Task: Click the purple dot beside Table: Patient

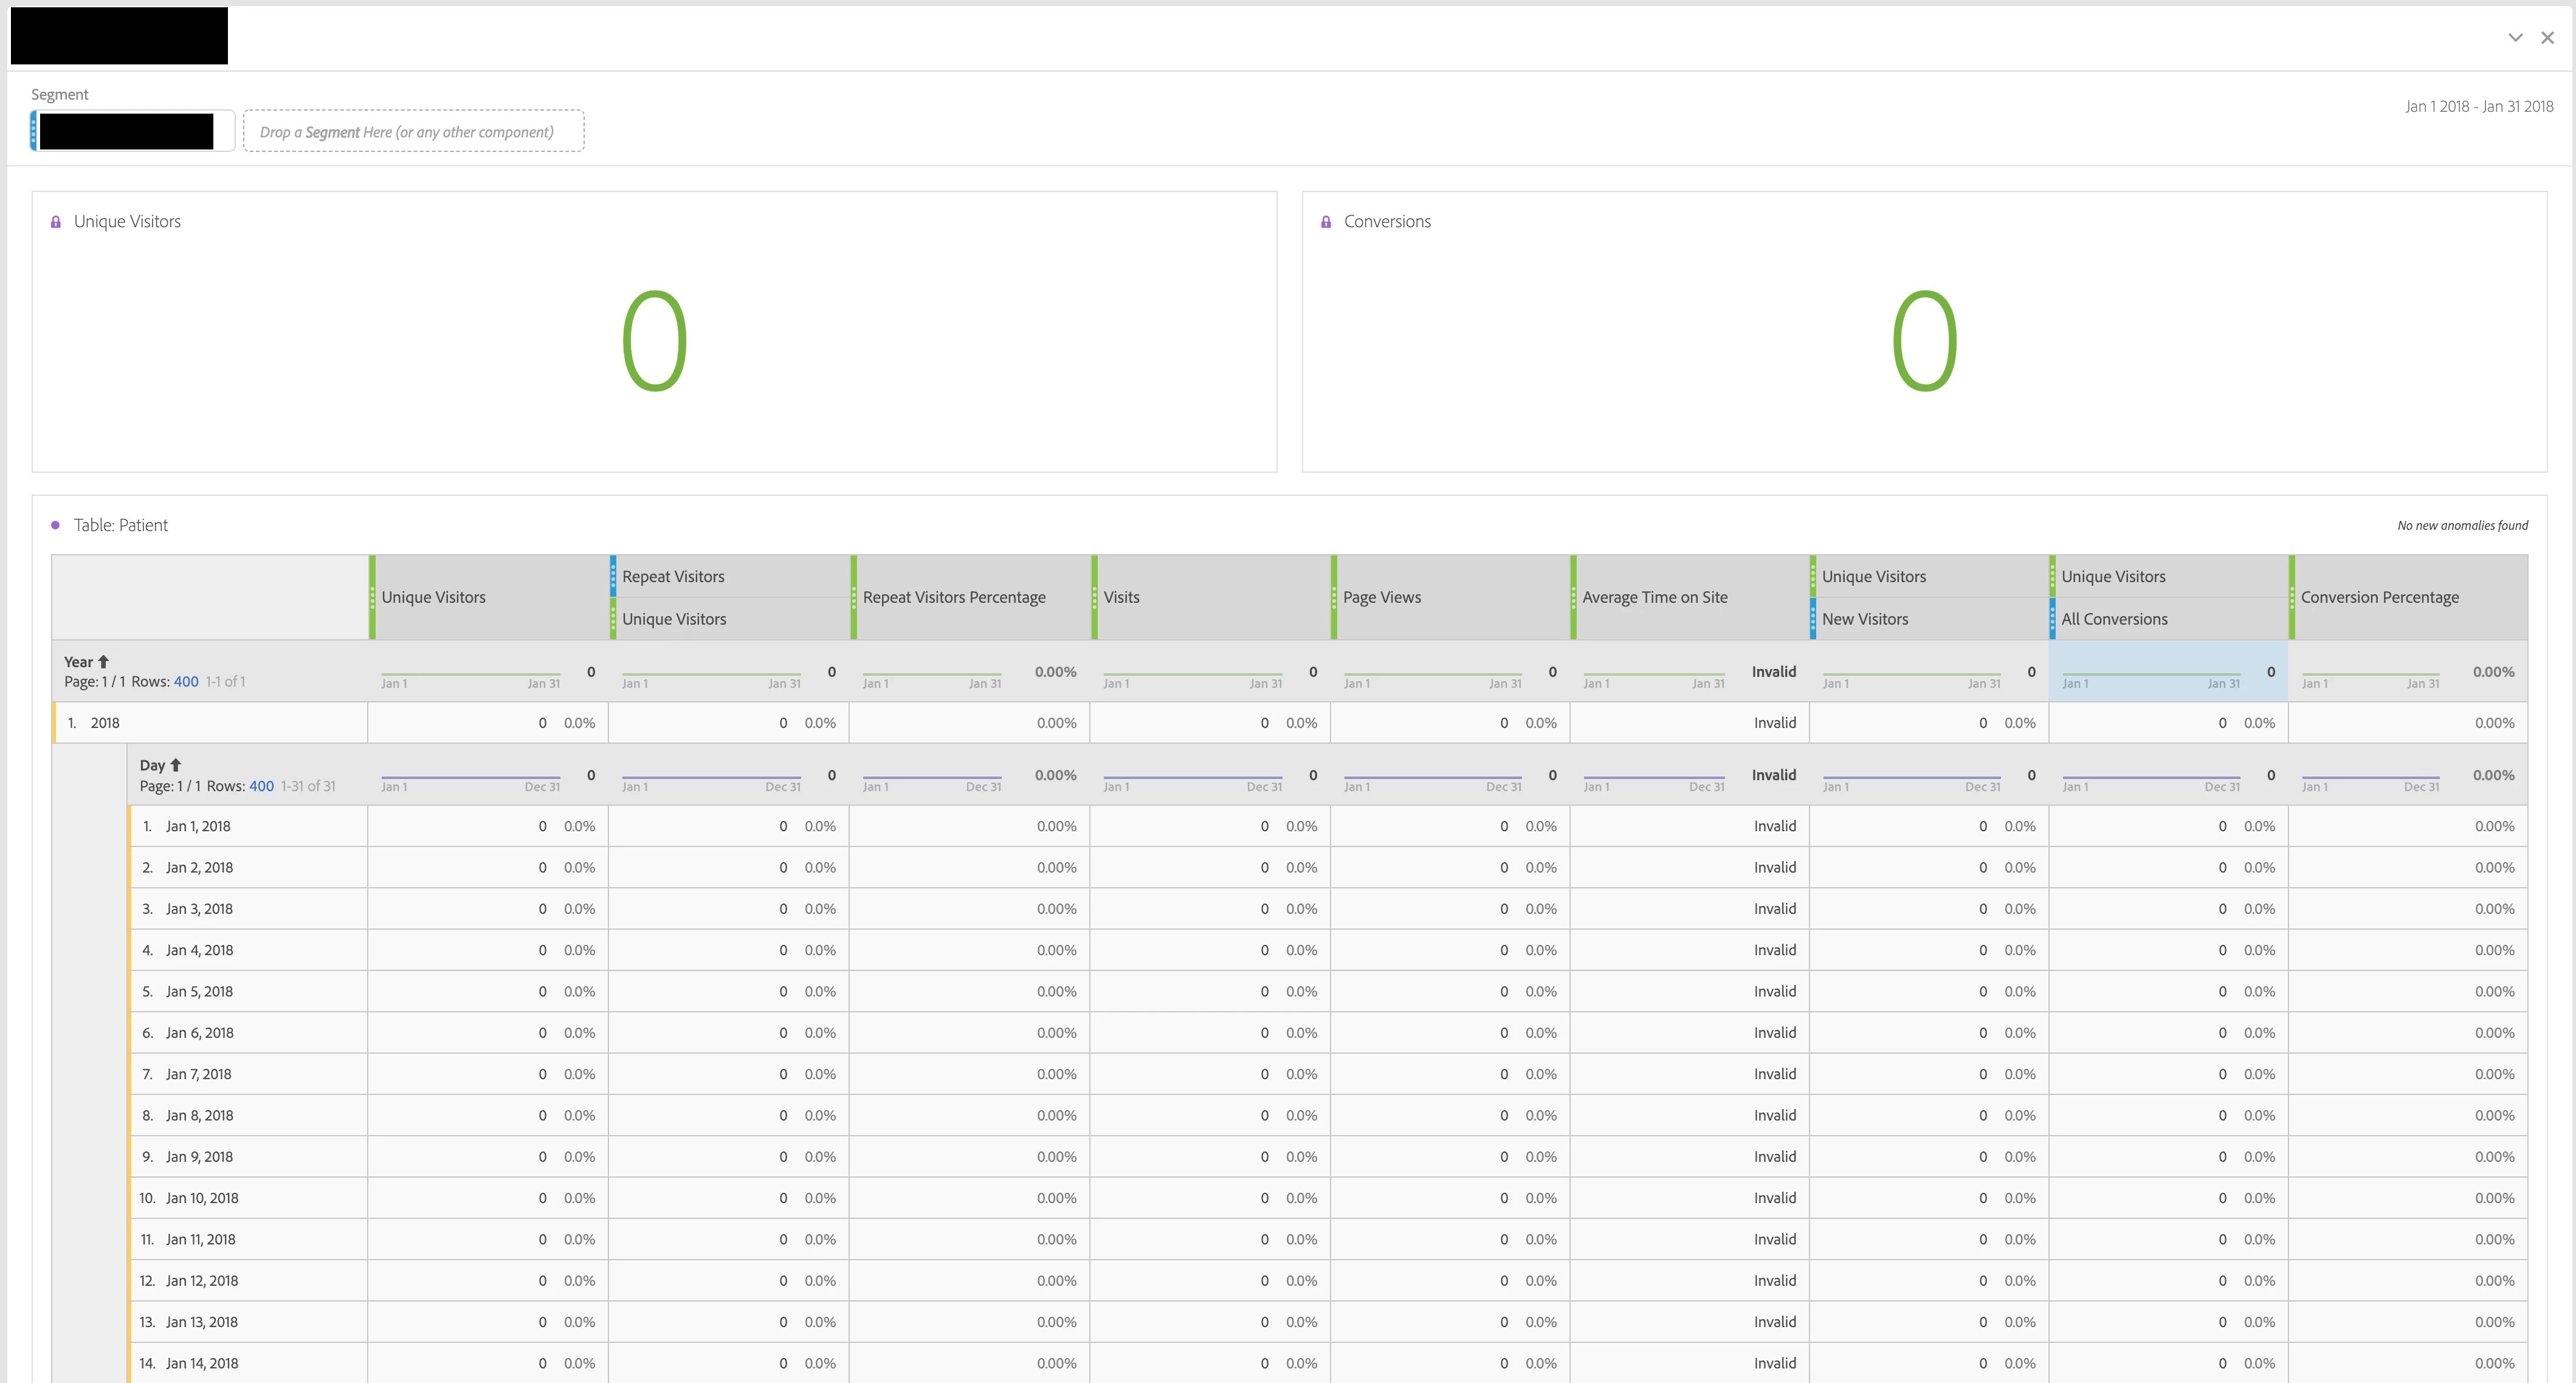Action: click(x=56, y=525)
